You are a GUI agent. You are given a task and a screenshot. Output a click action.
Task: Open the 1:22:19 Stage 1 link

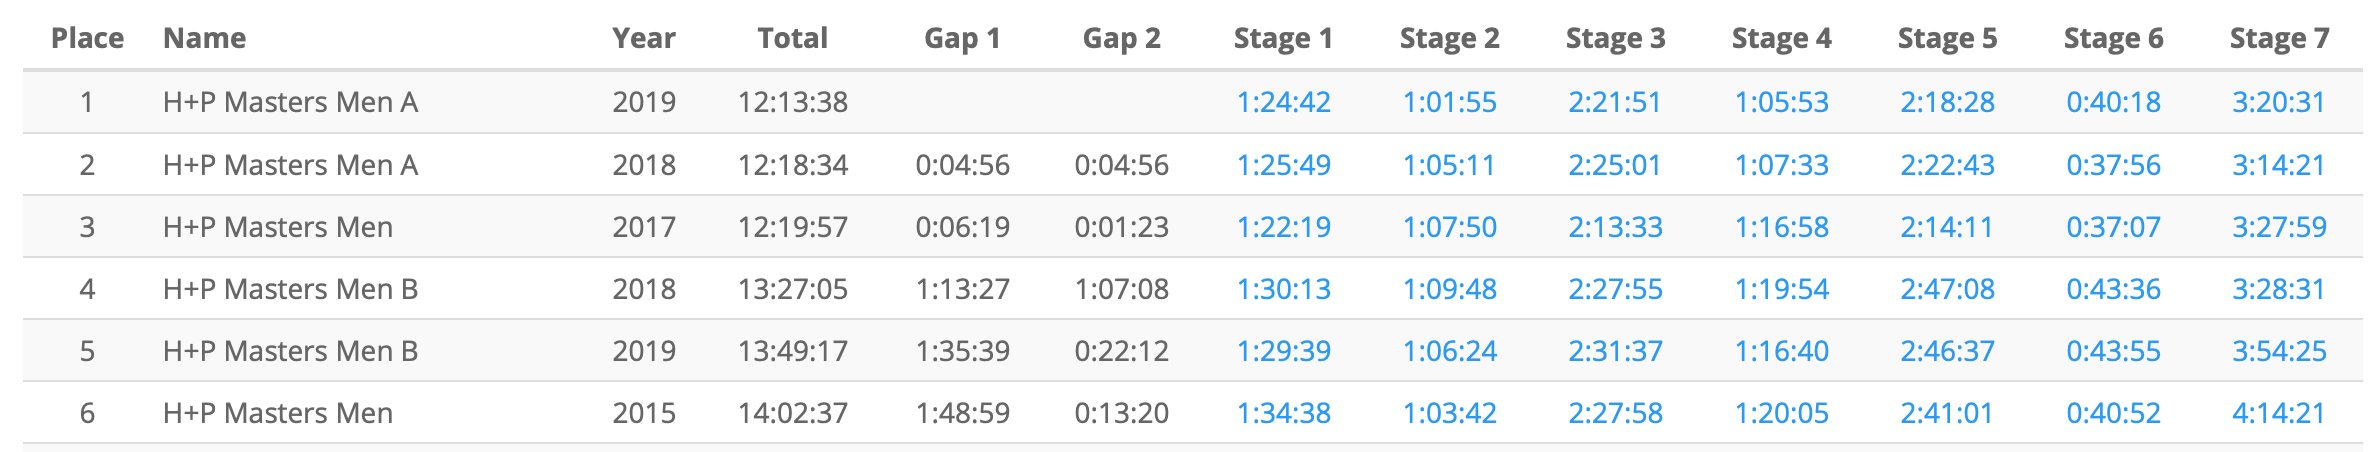[1283, 227]
